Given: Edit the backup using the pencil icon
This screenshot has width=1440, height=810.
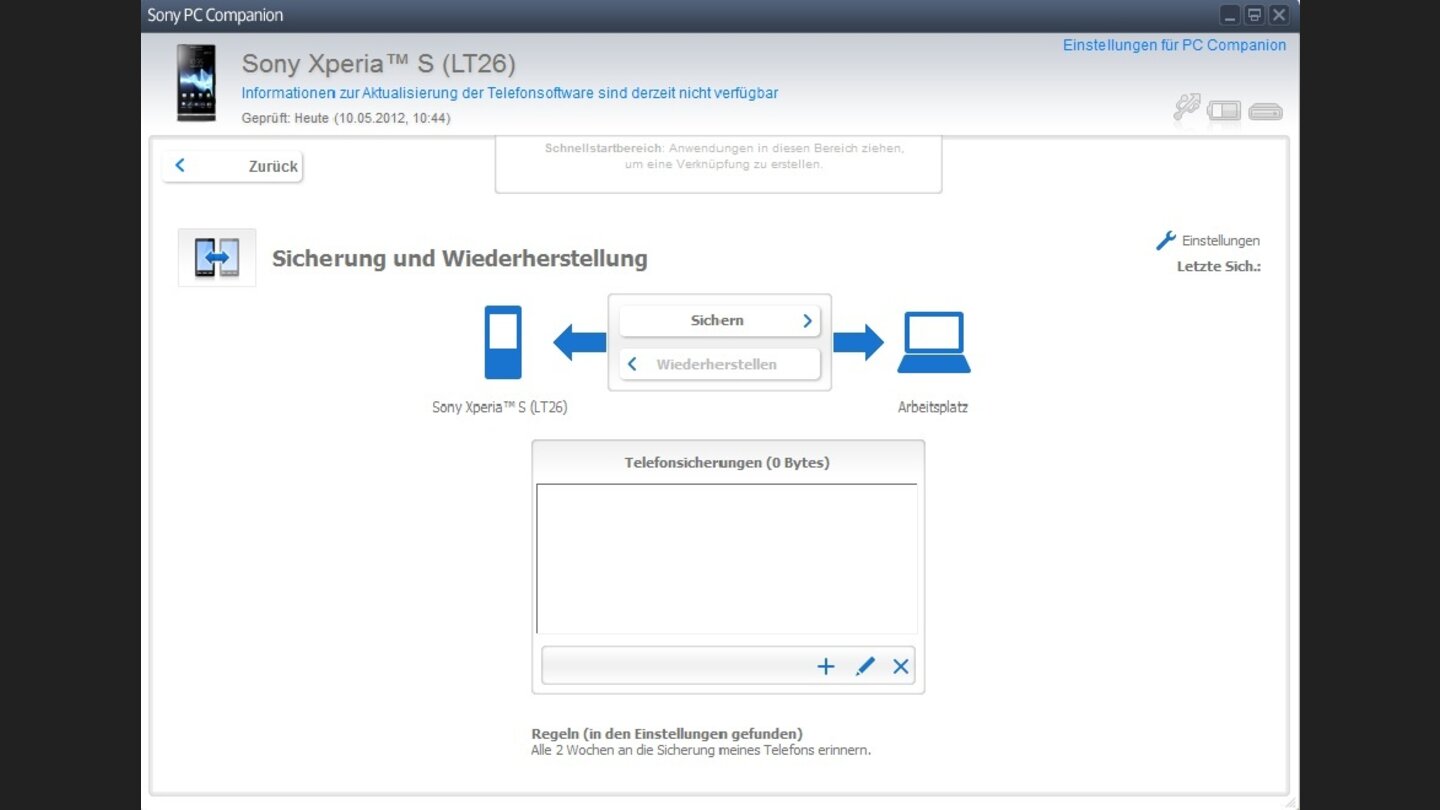Looking at the screenshot, I should pyautogui.click(x=865, y=666).
